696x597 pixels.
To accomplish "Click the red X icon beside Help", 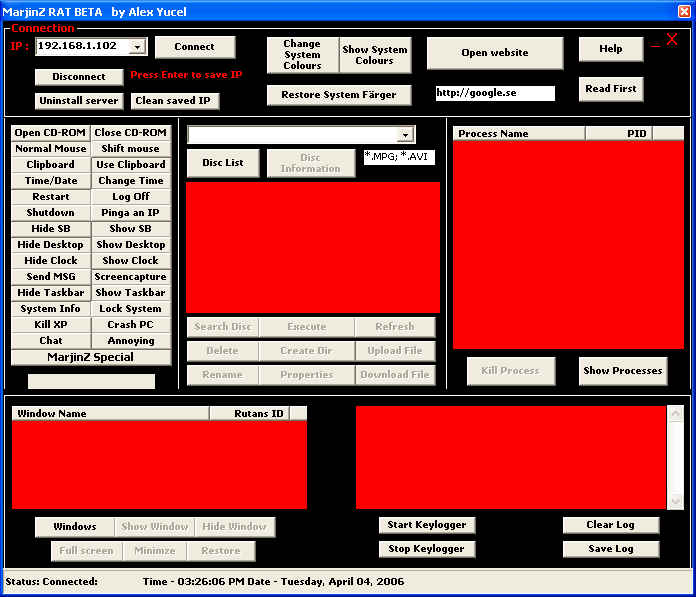I will pos(672,40).
